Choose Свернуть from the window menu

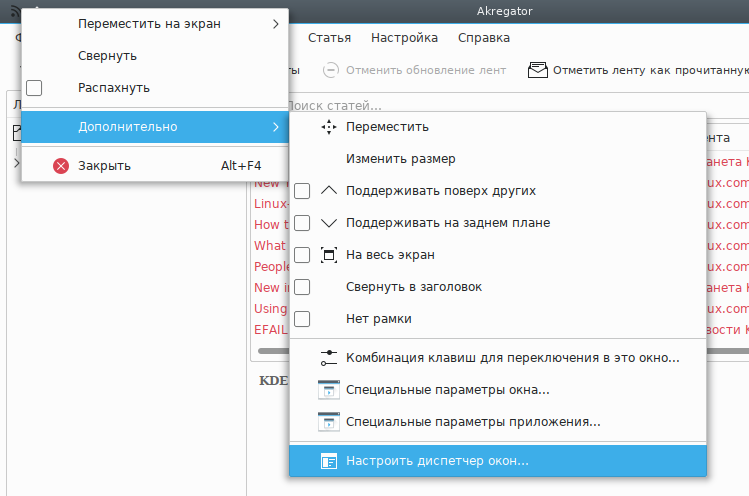[108, 56]
